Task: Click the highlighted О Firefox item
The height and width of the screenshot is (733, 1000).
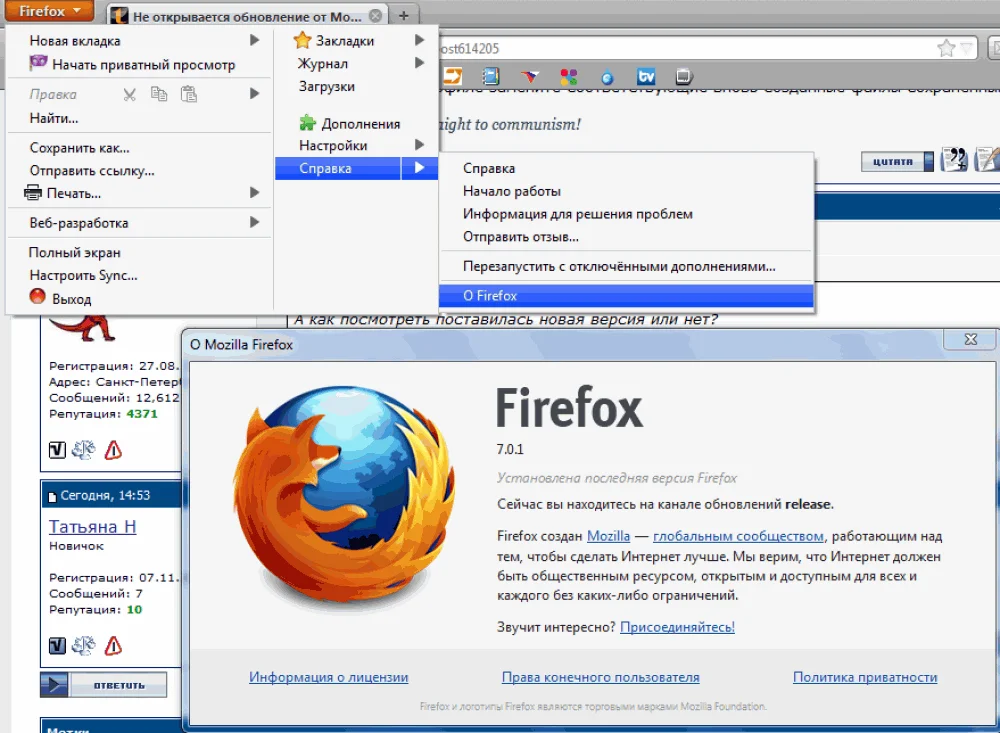Action: pyautogui.click(x=626, y=296)
